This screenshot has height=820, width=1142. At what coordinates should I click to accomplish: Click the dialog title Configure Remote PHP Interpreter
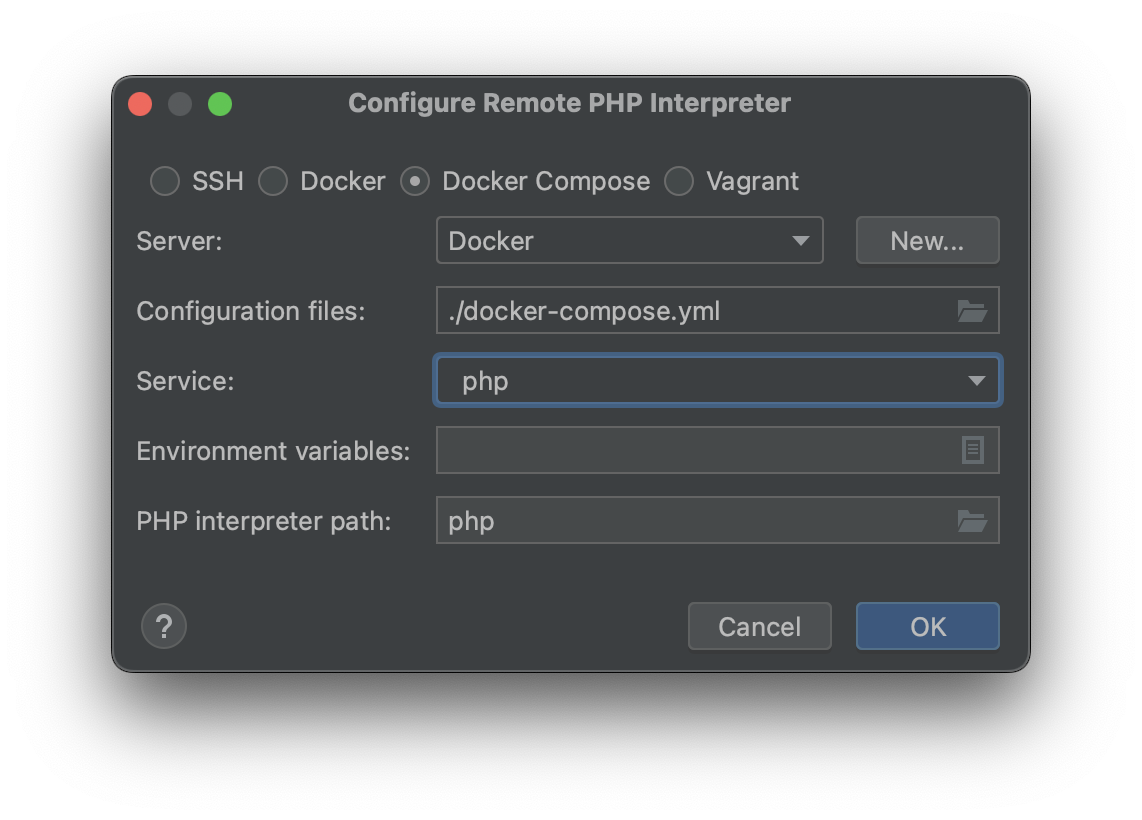[569, 103]
